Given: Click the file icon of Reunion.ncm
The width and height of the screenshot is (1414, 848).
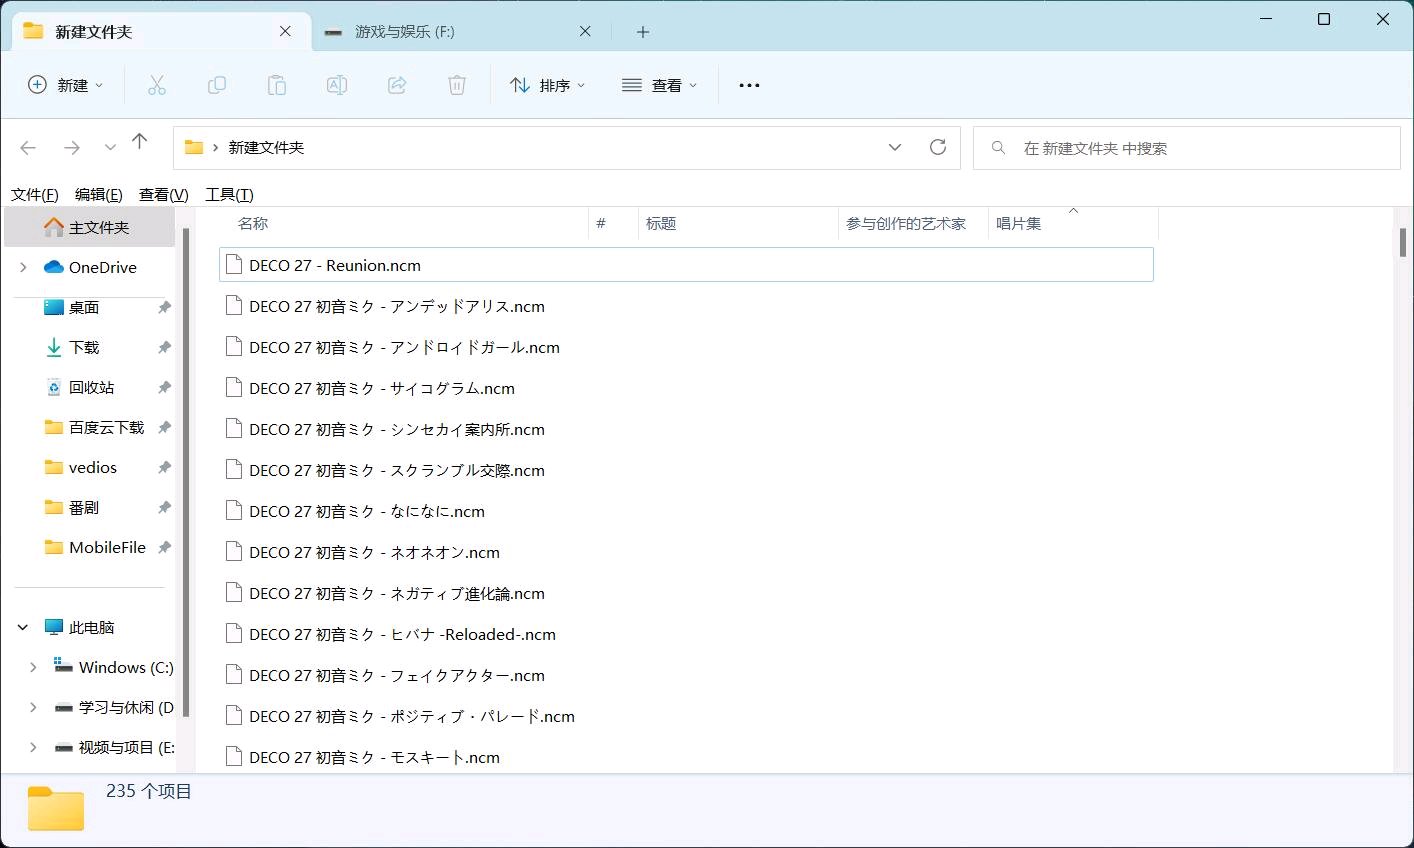Looking at the screenshot, I should 234,264.
